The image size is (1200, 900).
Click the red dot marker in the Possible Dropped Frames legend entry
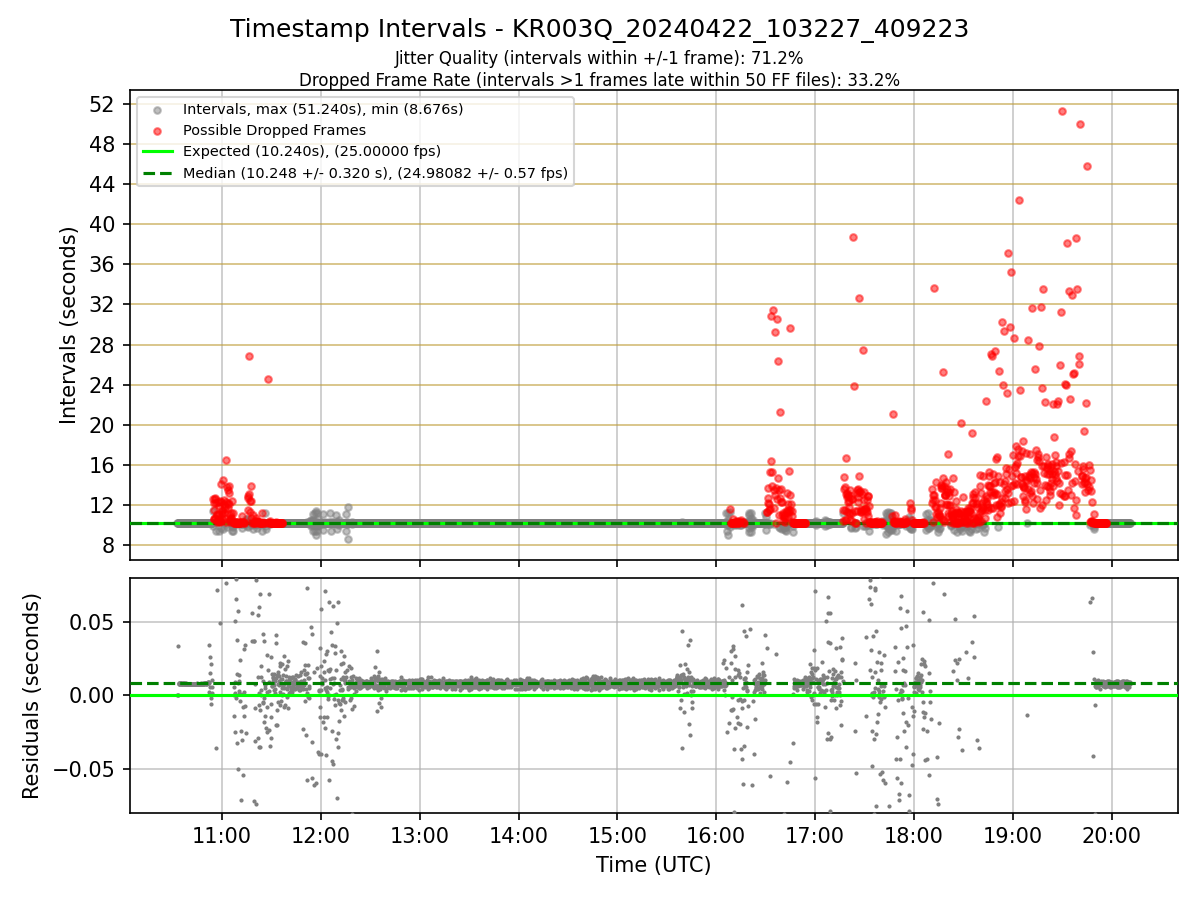point(157,130)
